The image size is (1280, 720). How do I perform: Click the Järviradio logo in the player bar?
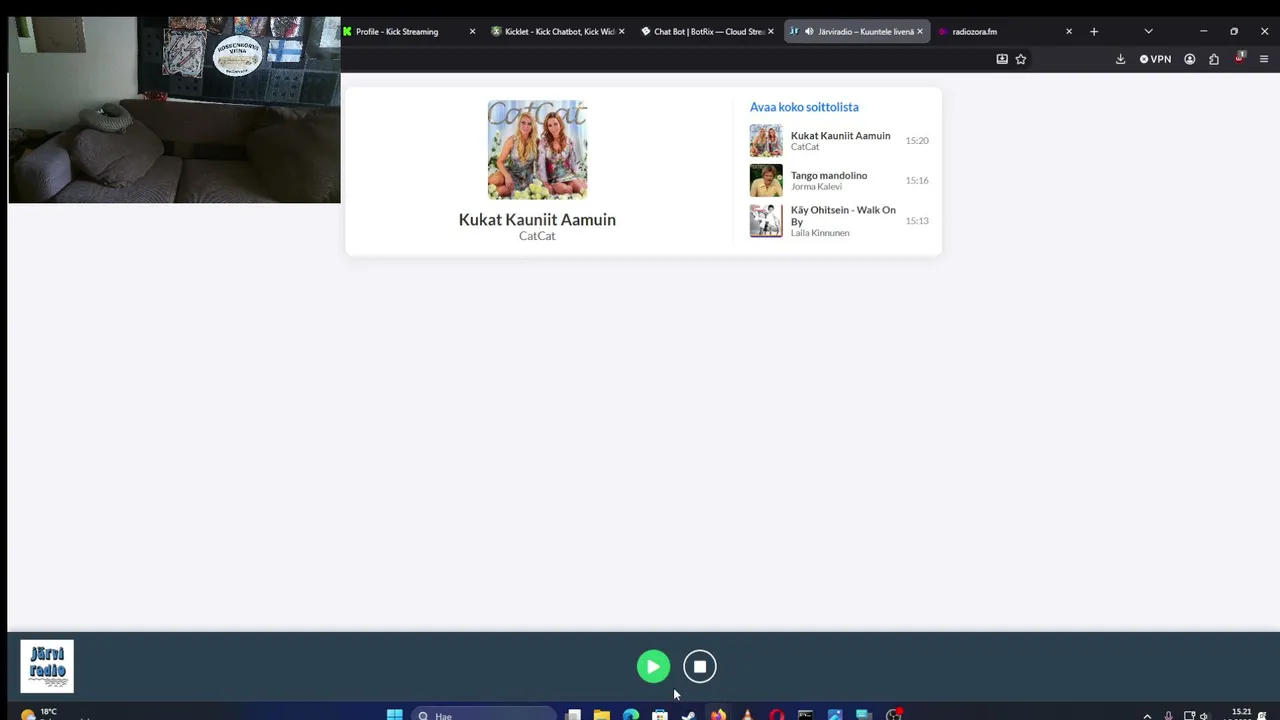(x=47, y=666)
